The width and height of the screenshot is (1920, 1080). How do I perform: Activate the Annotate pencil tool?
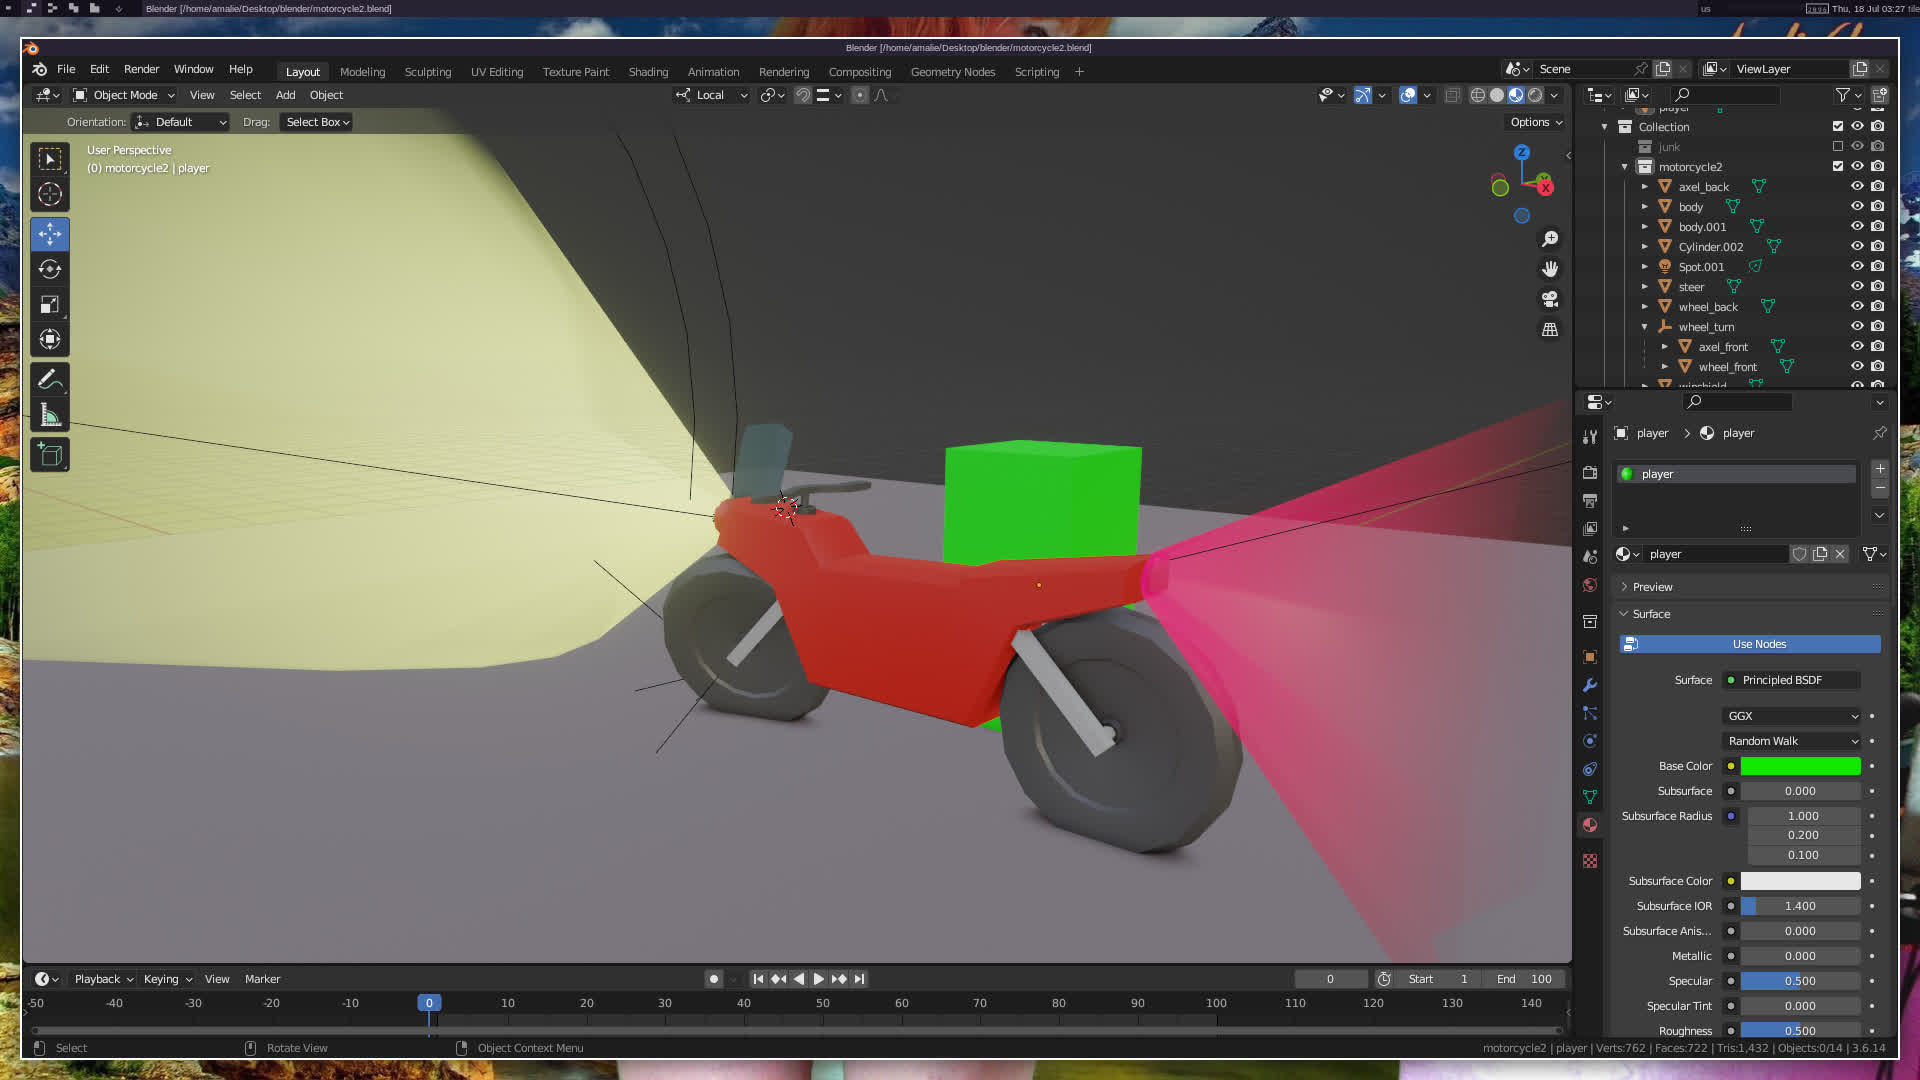[x=50, y=379]
